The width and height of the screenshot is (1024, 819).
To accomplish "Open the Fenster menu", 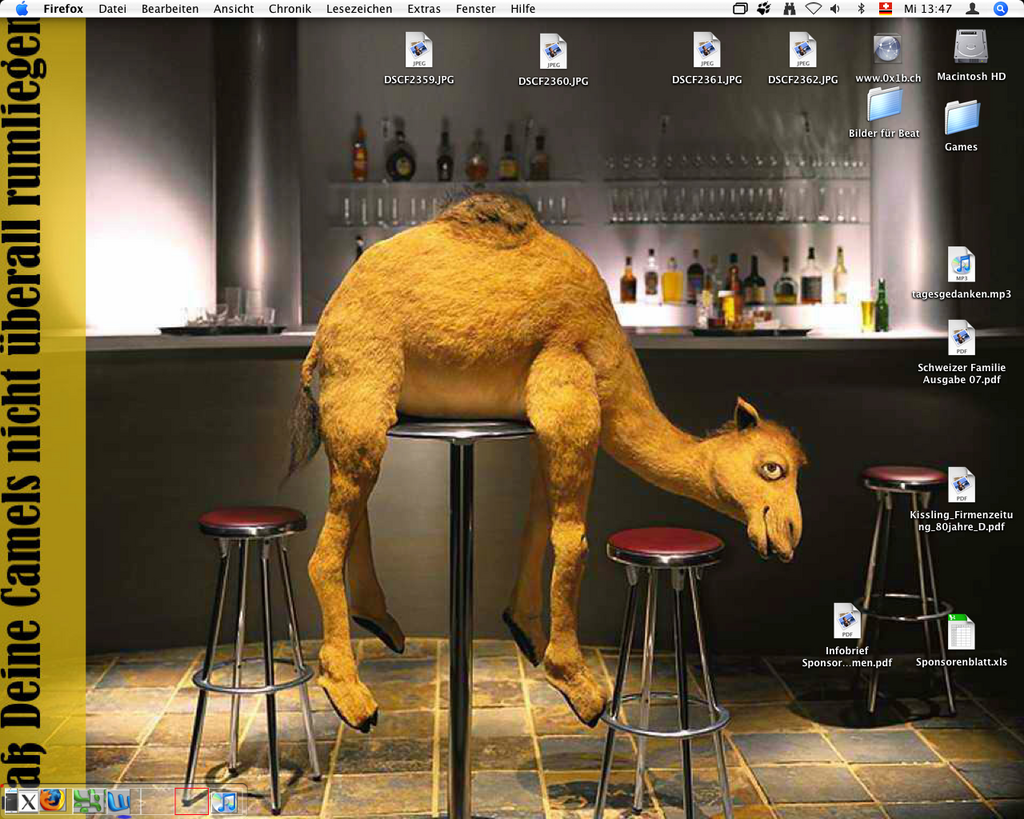I will [x=475, y=8].
